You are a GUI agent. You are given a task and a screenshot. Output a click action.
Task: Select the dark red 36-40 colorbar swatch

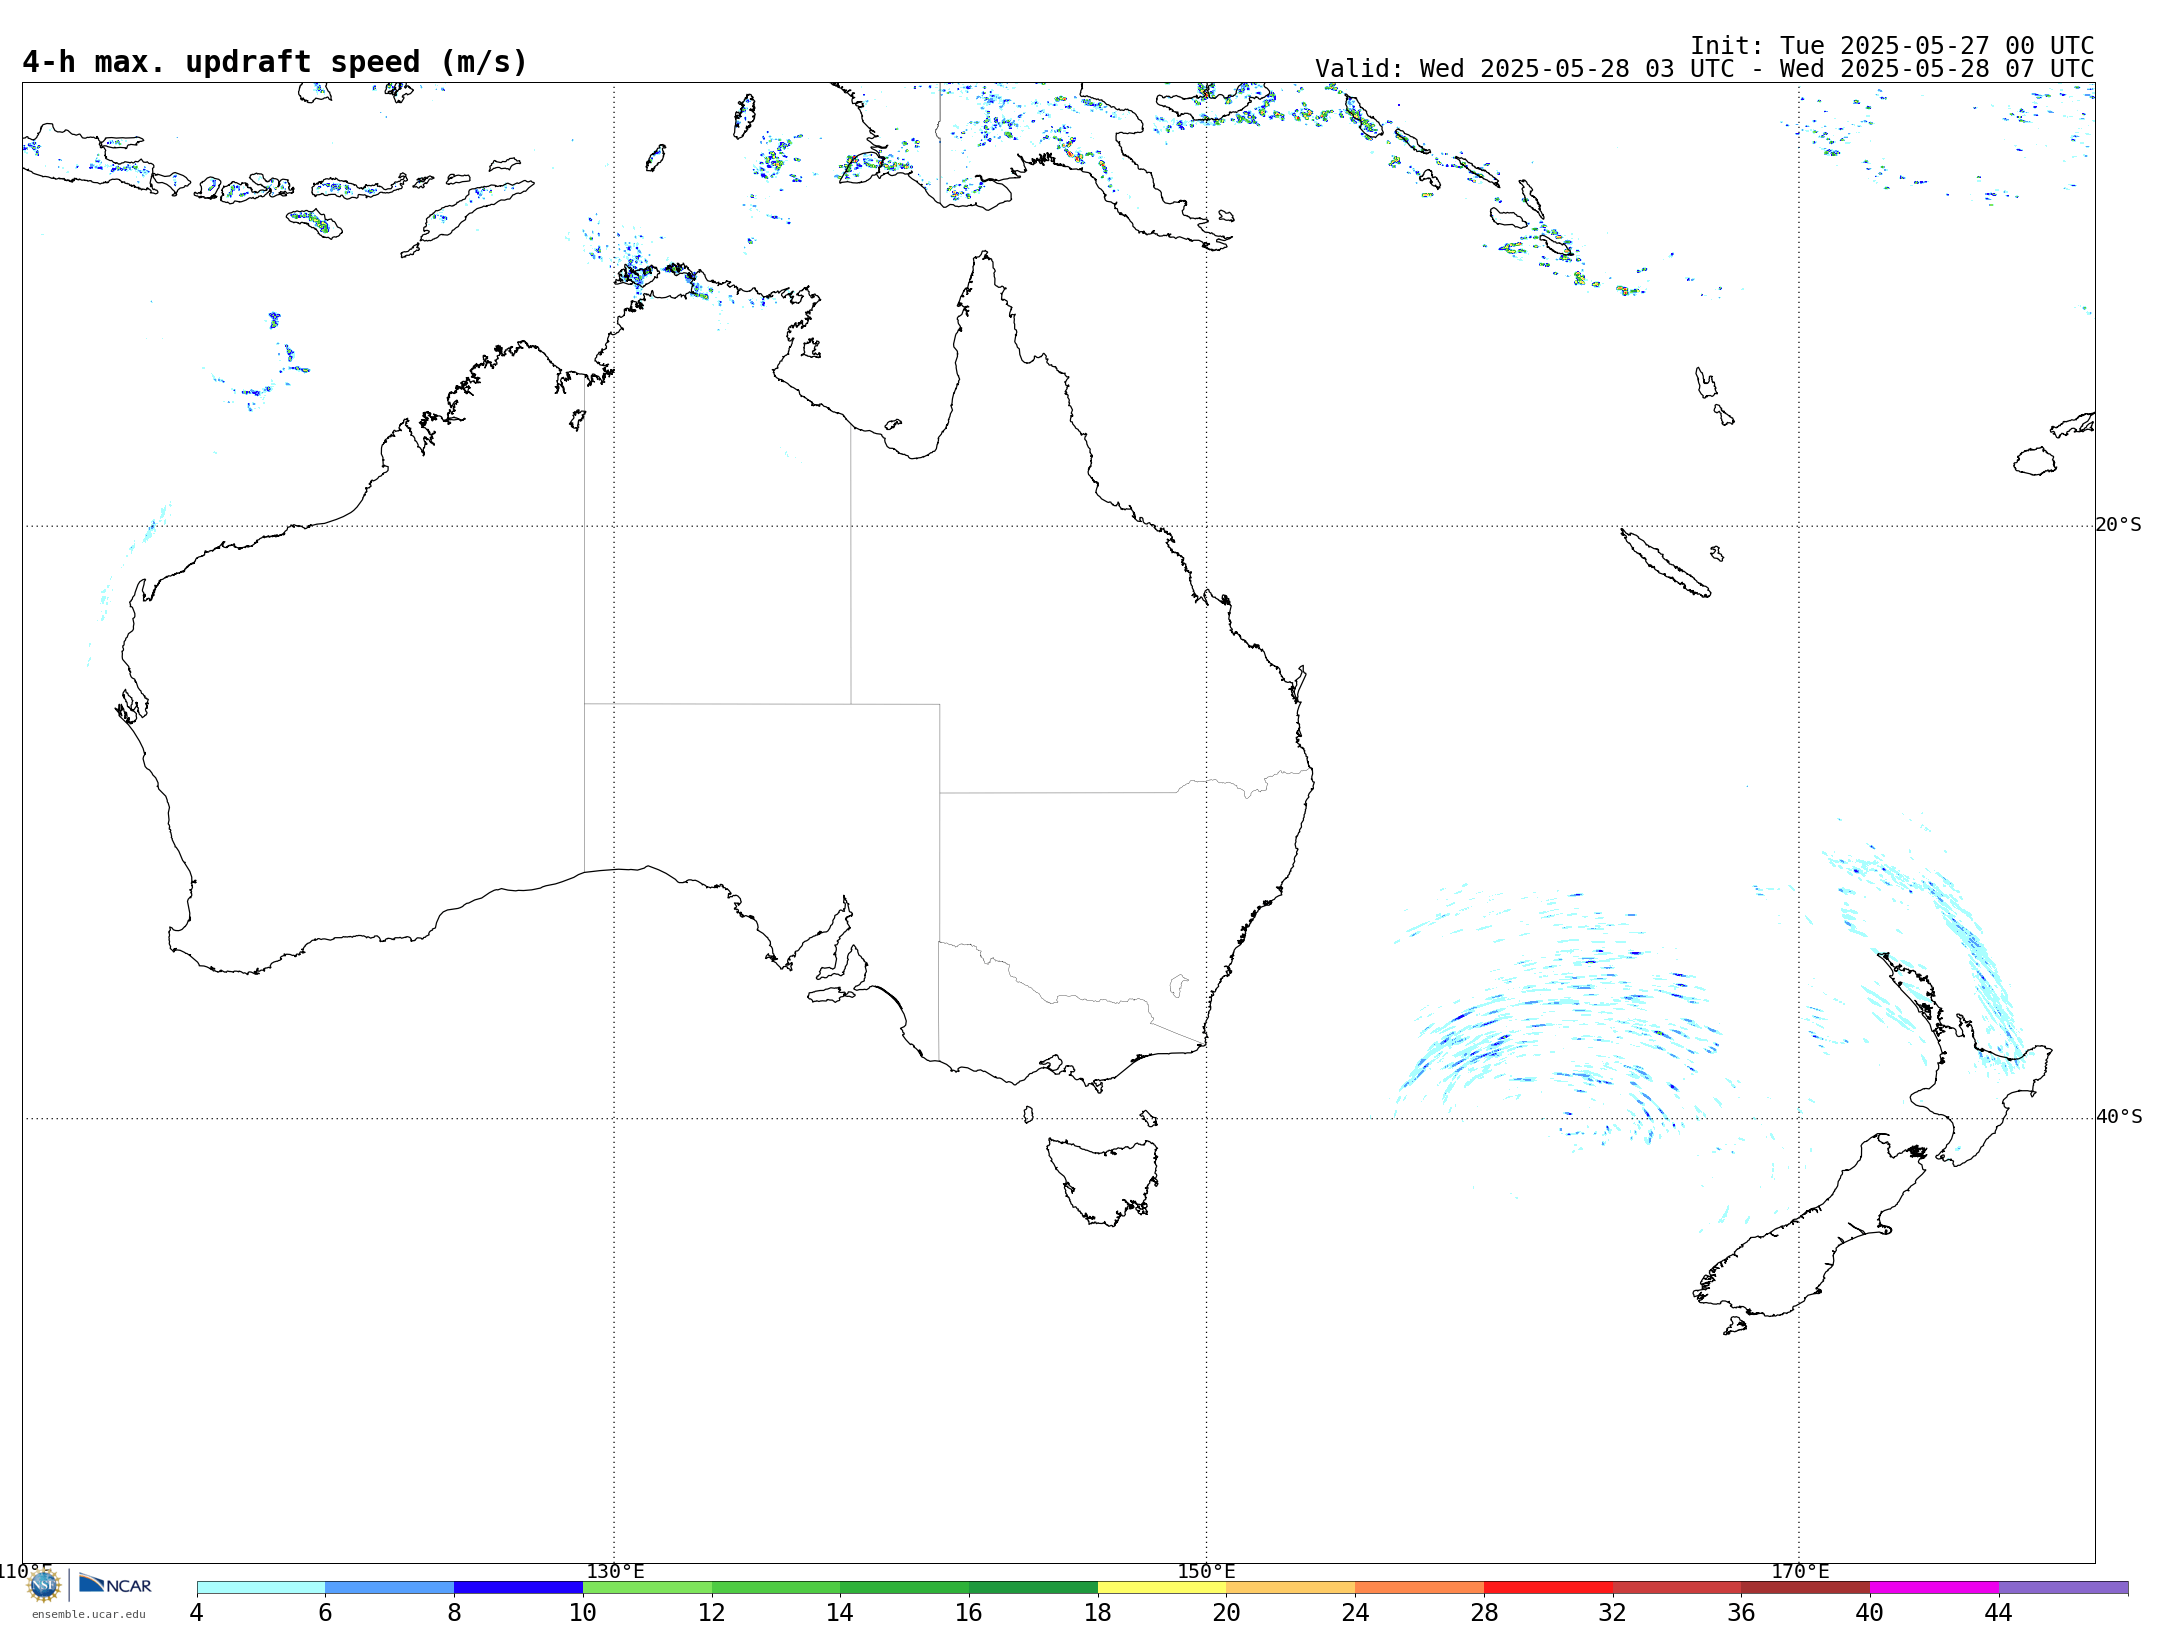[x=1805, y=1588]
